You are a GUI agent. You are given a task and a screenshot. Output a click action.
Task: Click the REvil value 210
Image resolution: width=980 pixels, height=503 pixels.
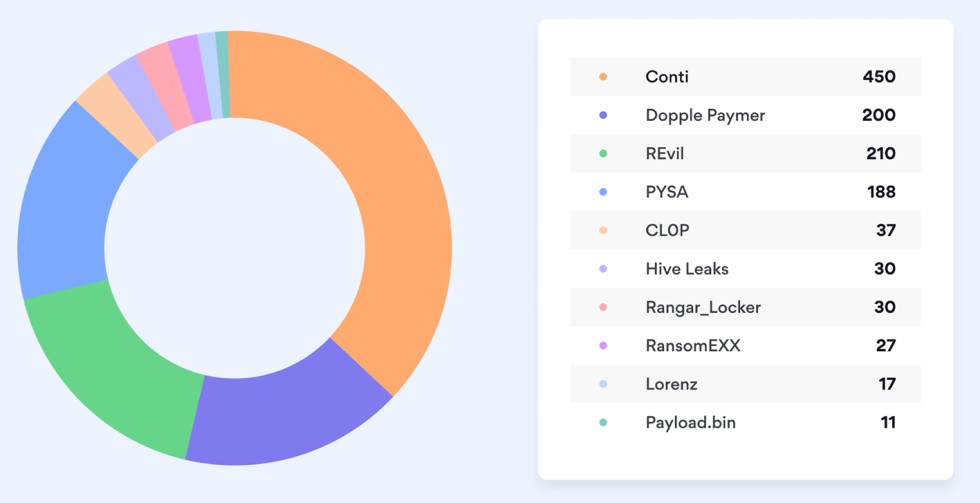click(880, 154)
